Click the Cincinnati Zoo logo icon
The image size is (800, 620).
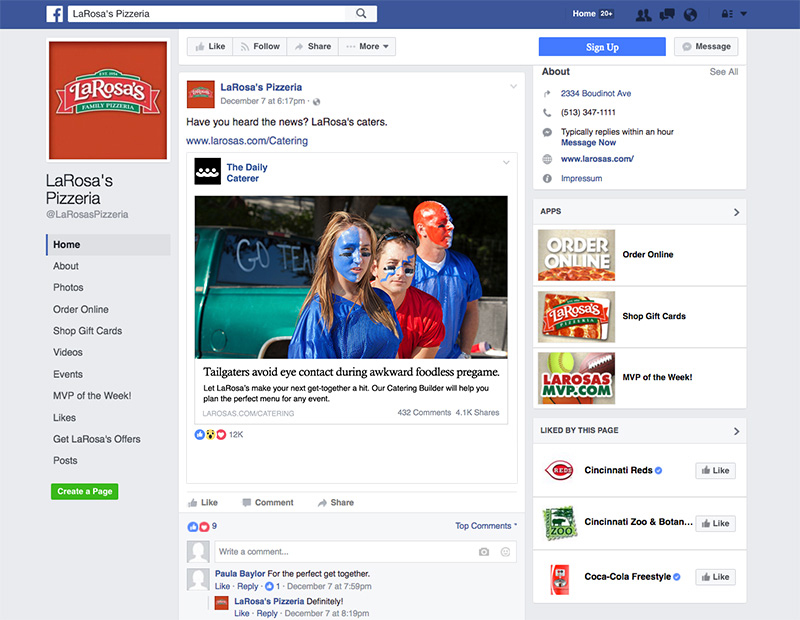tap(559, 523)
